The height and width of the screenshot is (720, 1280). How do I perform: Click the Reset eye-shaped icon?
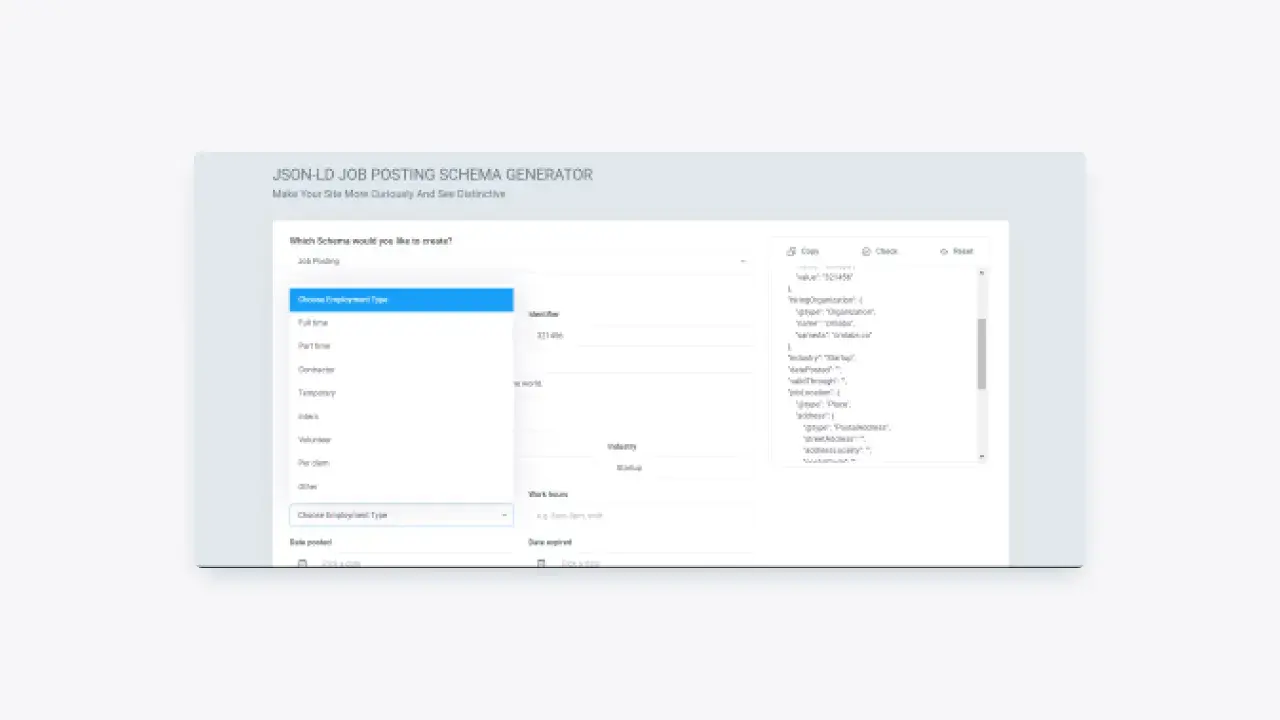click(944, 252)
